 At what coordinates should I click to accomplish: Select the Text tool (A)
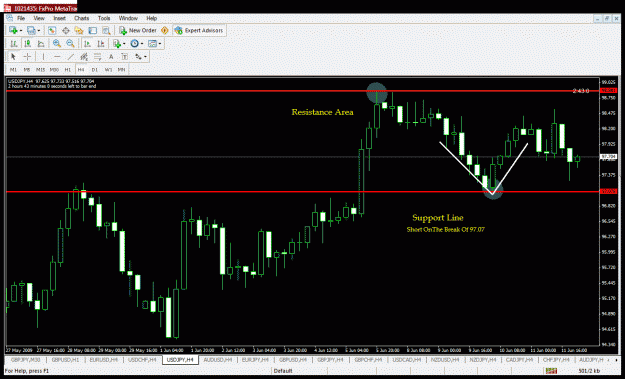(111, 57)
